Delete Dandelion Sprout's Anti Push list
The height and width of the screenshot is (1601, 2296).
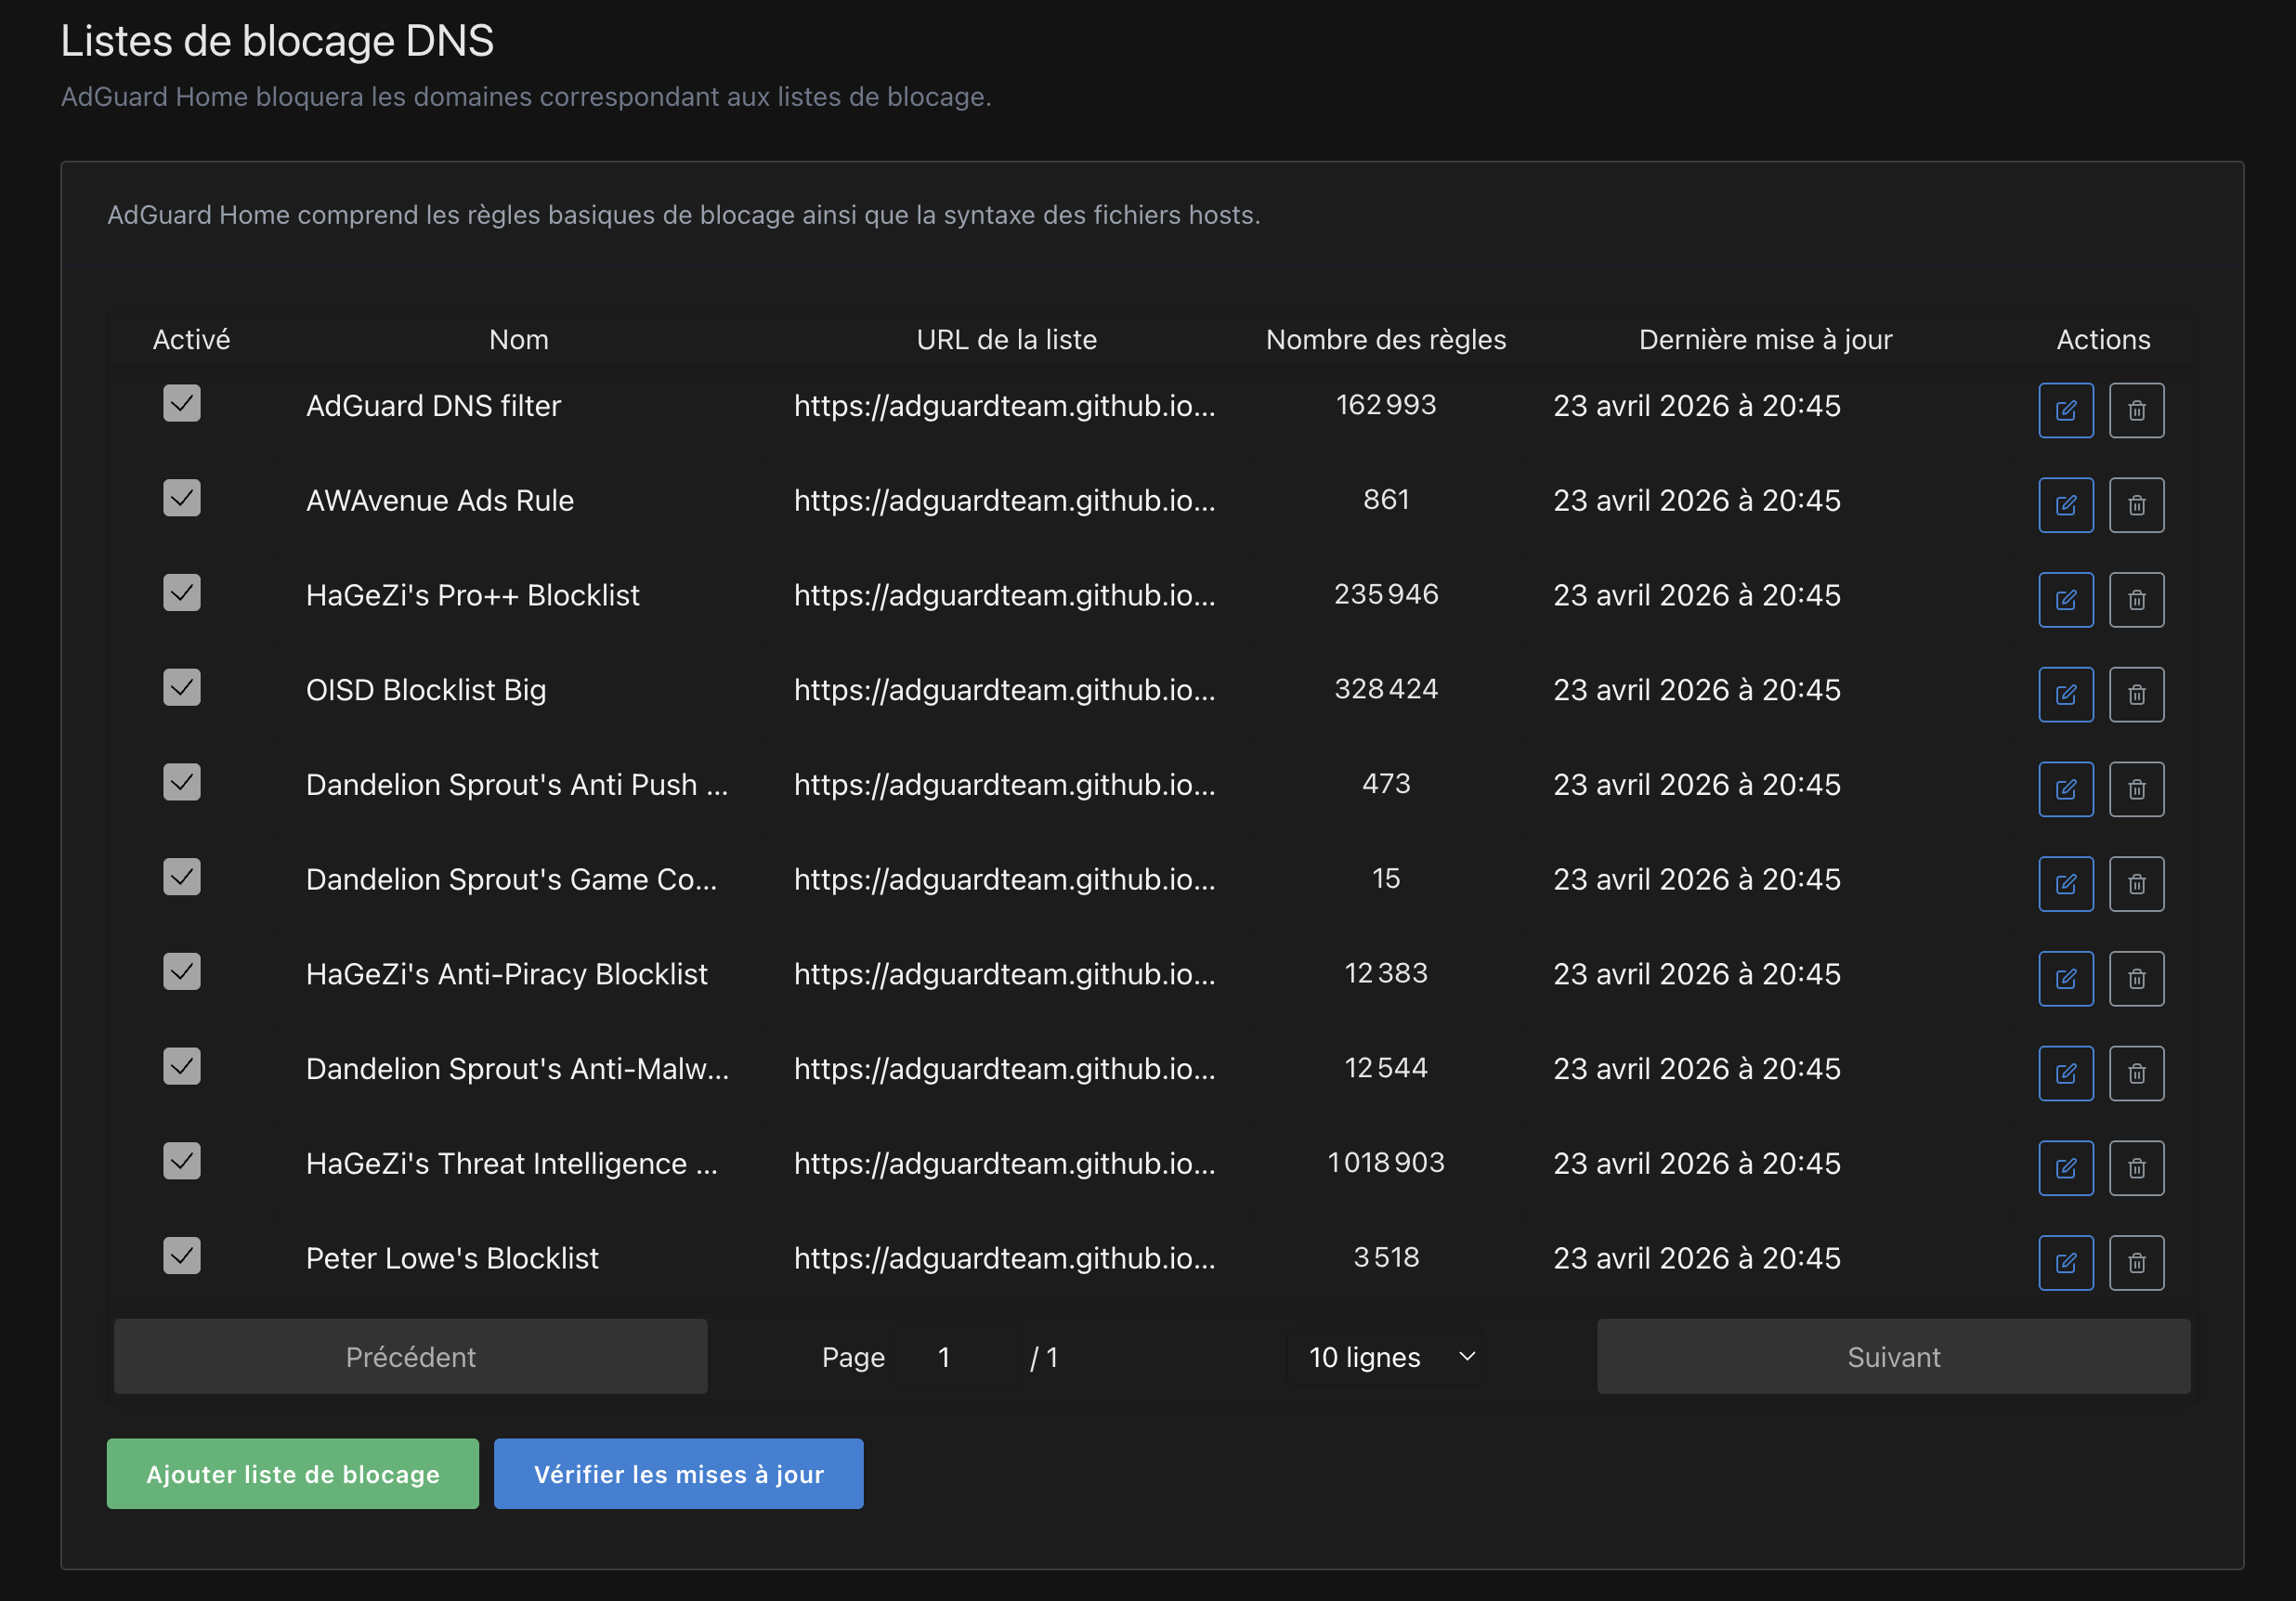tap(2137, 789)
